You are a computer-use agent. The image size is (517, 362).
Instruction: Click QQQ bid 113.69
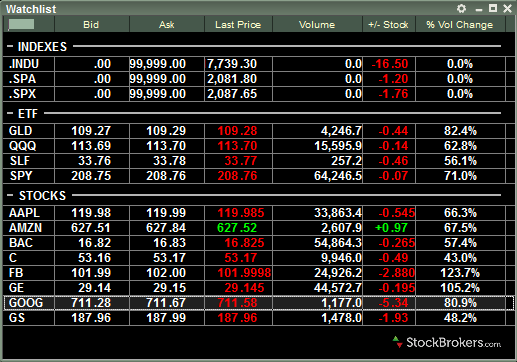(91, 146)
